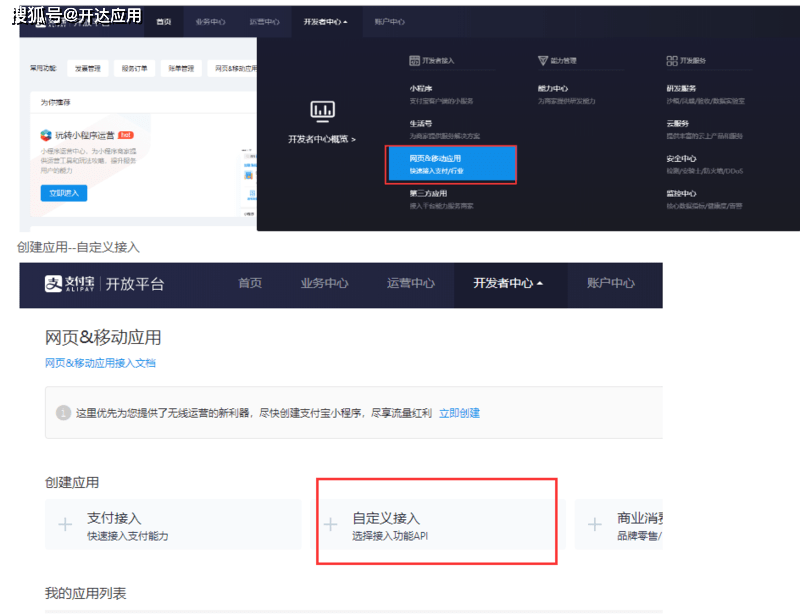Open the 运营中心 tab above the dark mega menu
Screen dimensions: 800x615
264,22
